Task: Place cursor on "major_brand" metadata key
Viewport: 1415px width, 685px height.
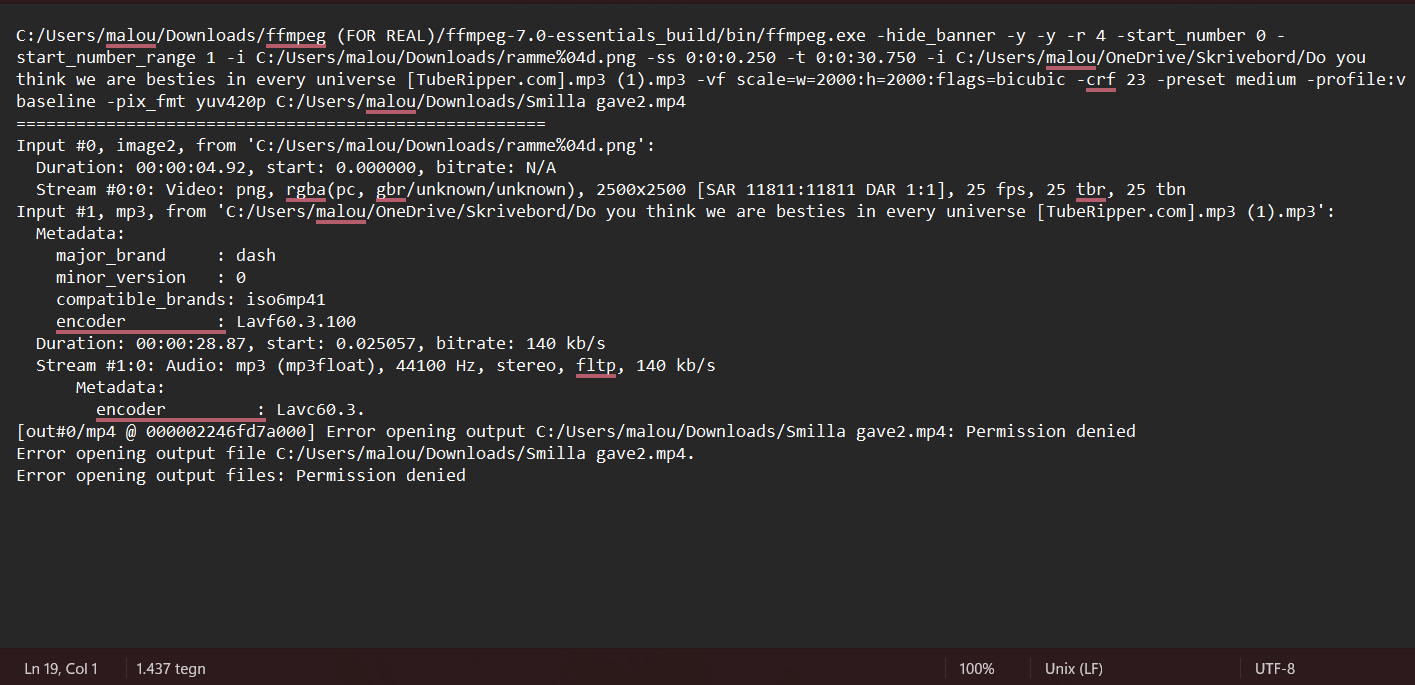Action: click(x=110, y=255)
